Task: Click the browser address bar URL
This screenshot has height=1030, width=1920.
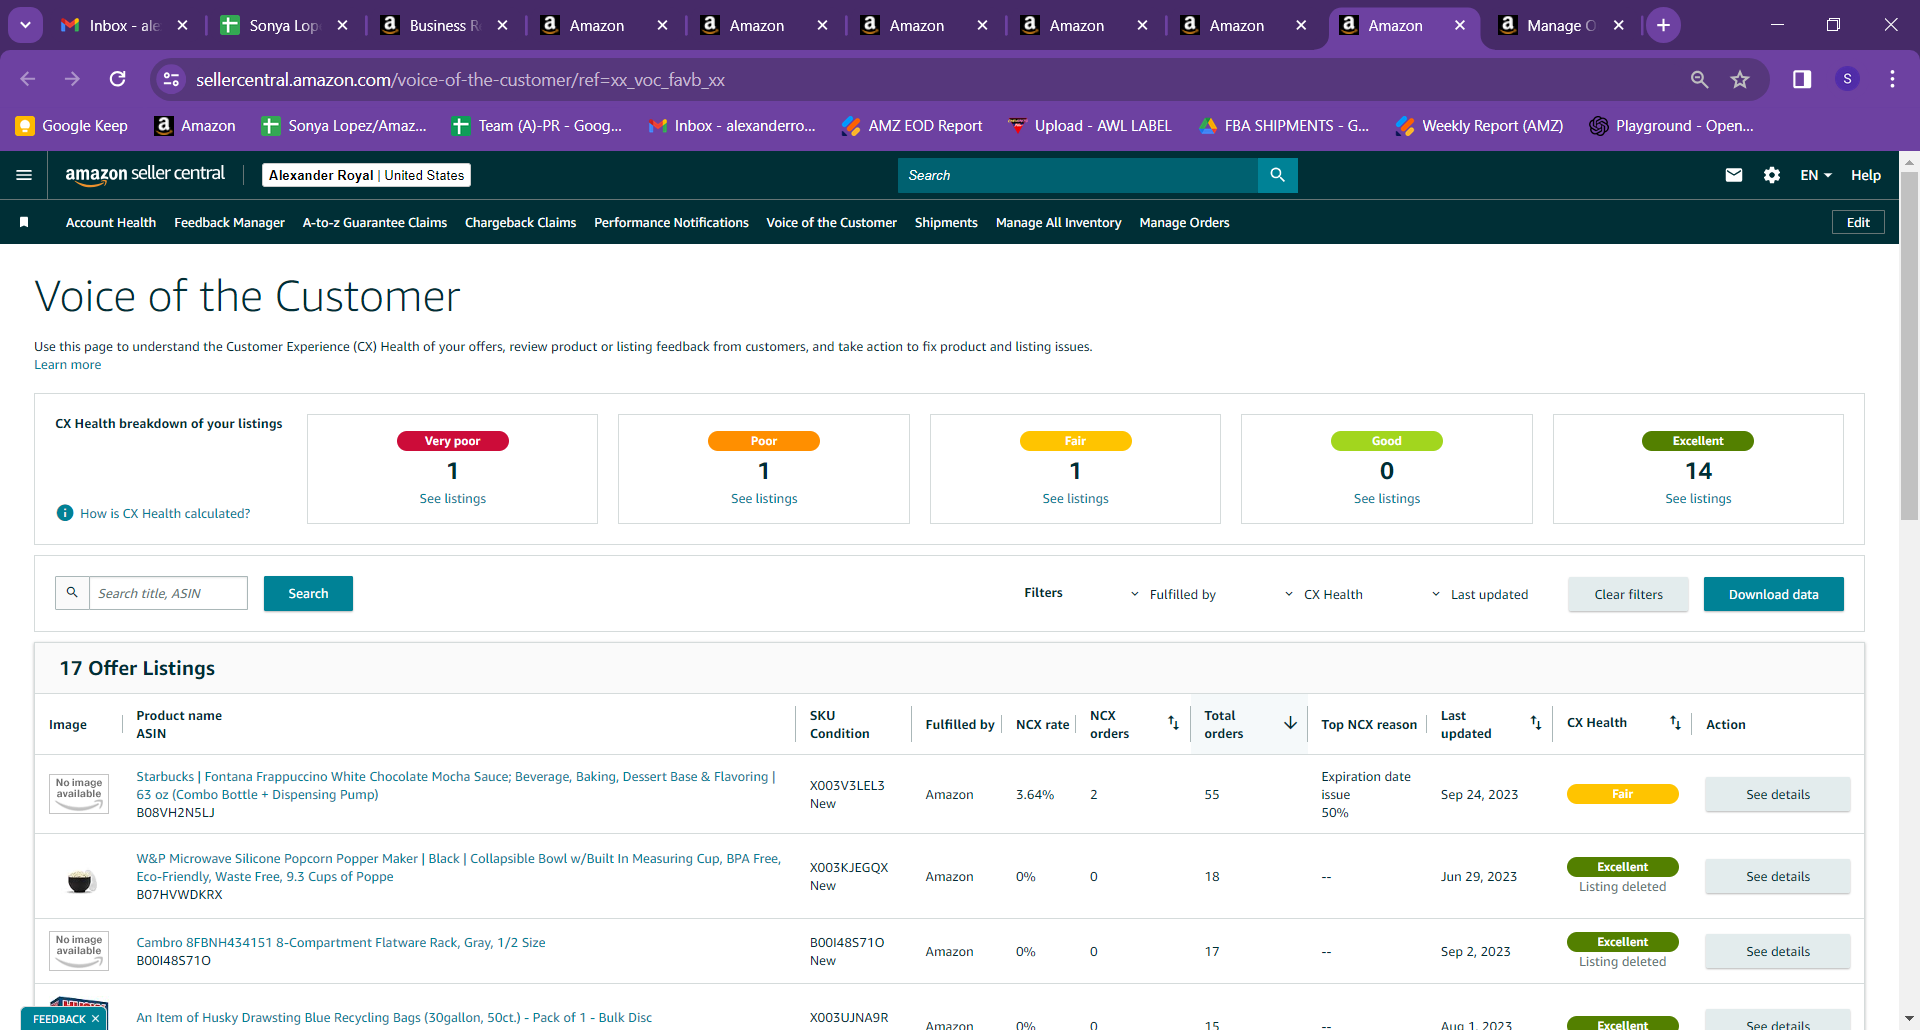Action: (x=460, y=80)
